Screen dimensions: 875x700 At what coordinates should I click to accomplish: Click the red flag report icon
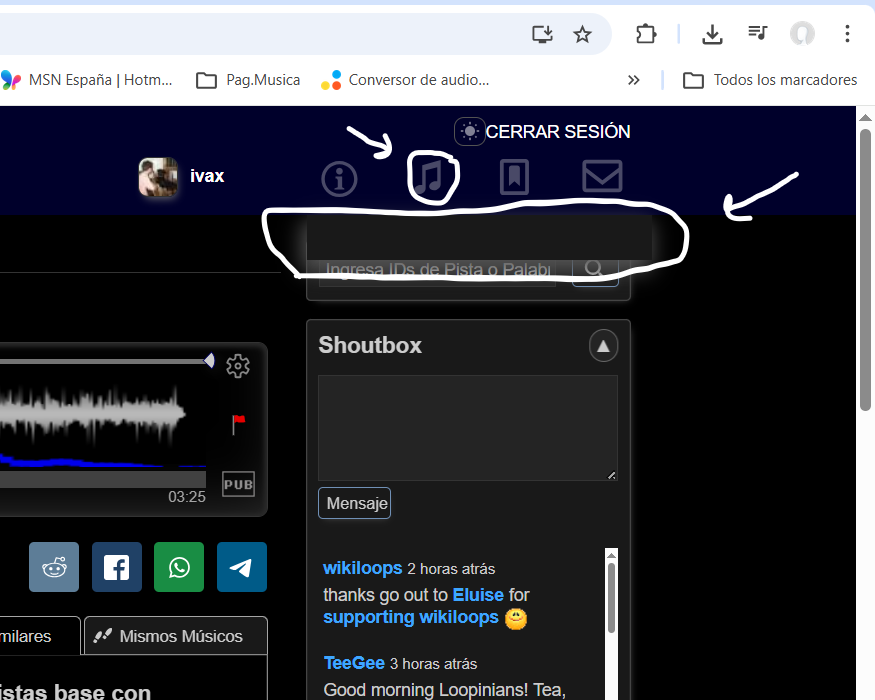coord(238,424)
